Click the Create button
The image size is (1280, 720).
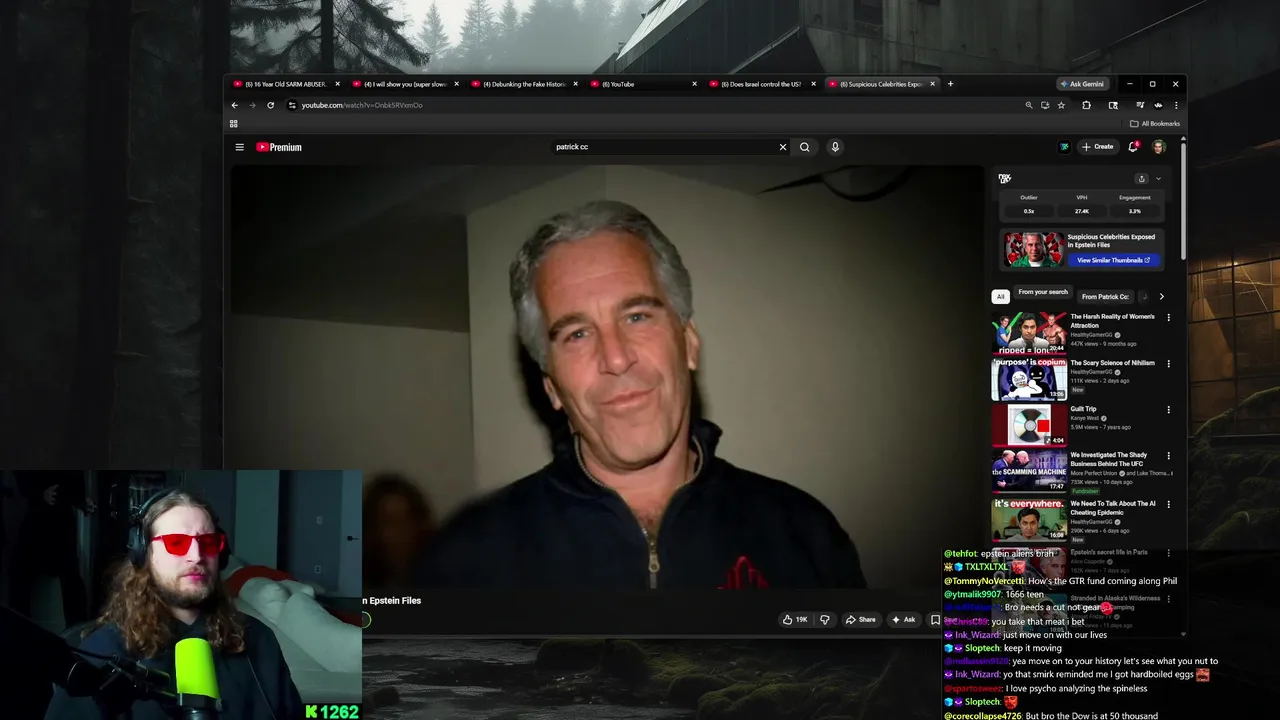[1098, 147]
